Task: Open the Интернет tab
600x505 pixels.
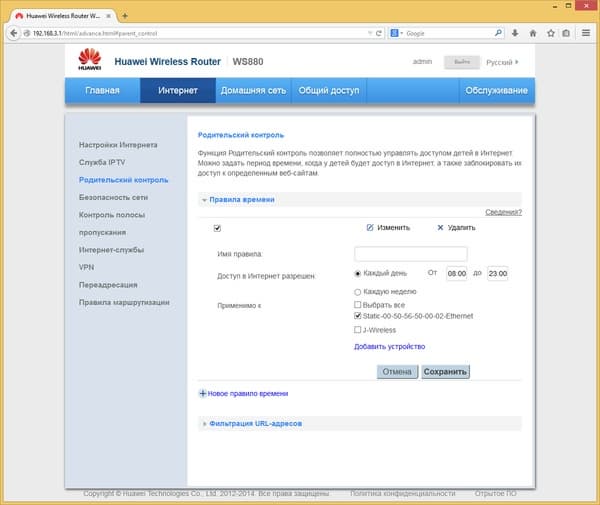Action: [x=178, y=90]
